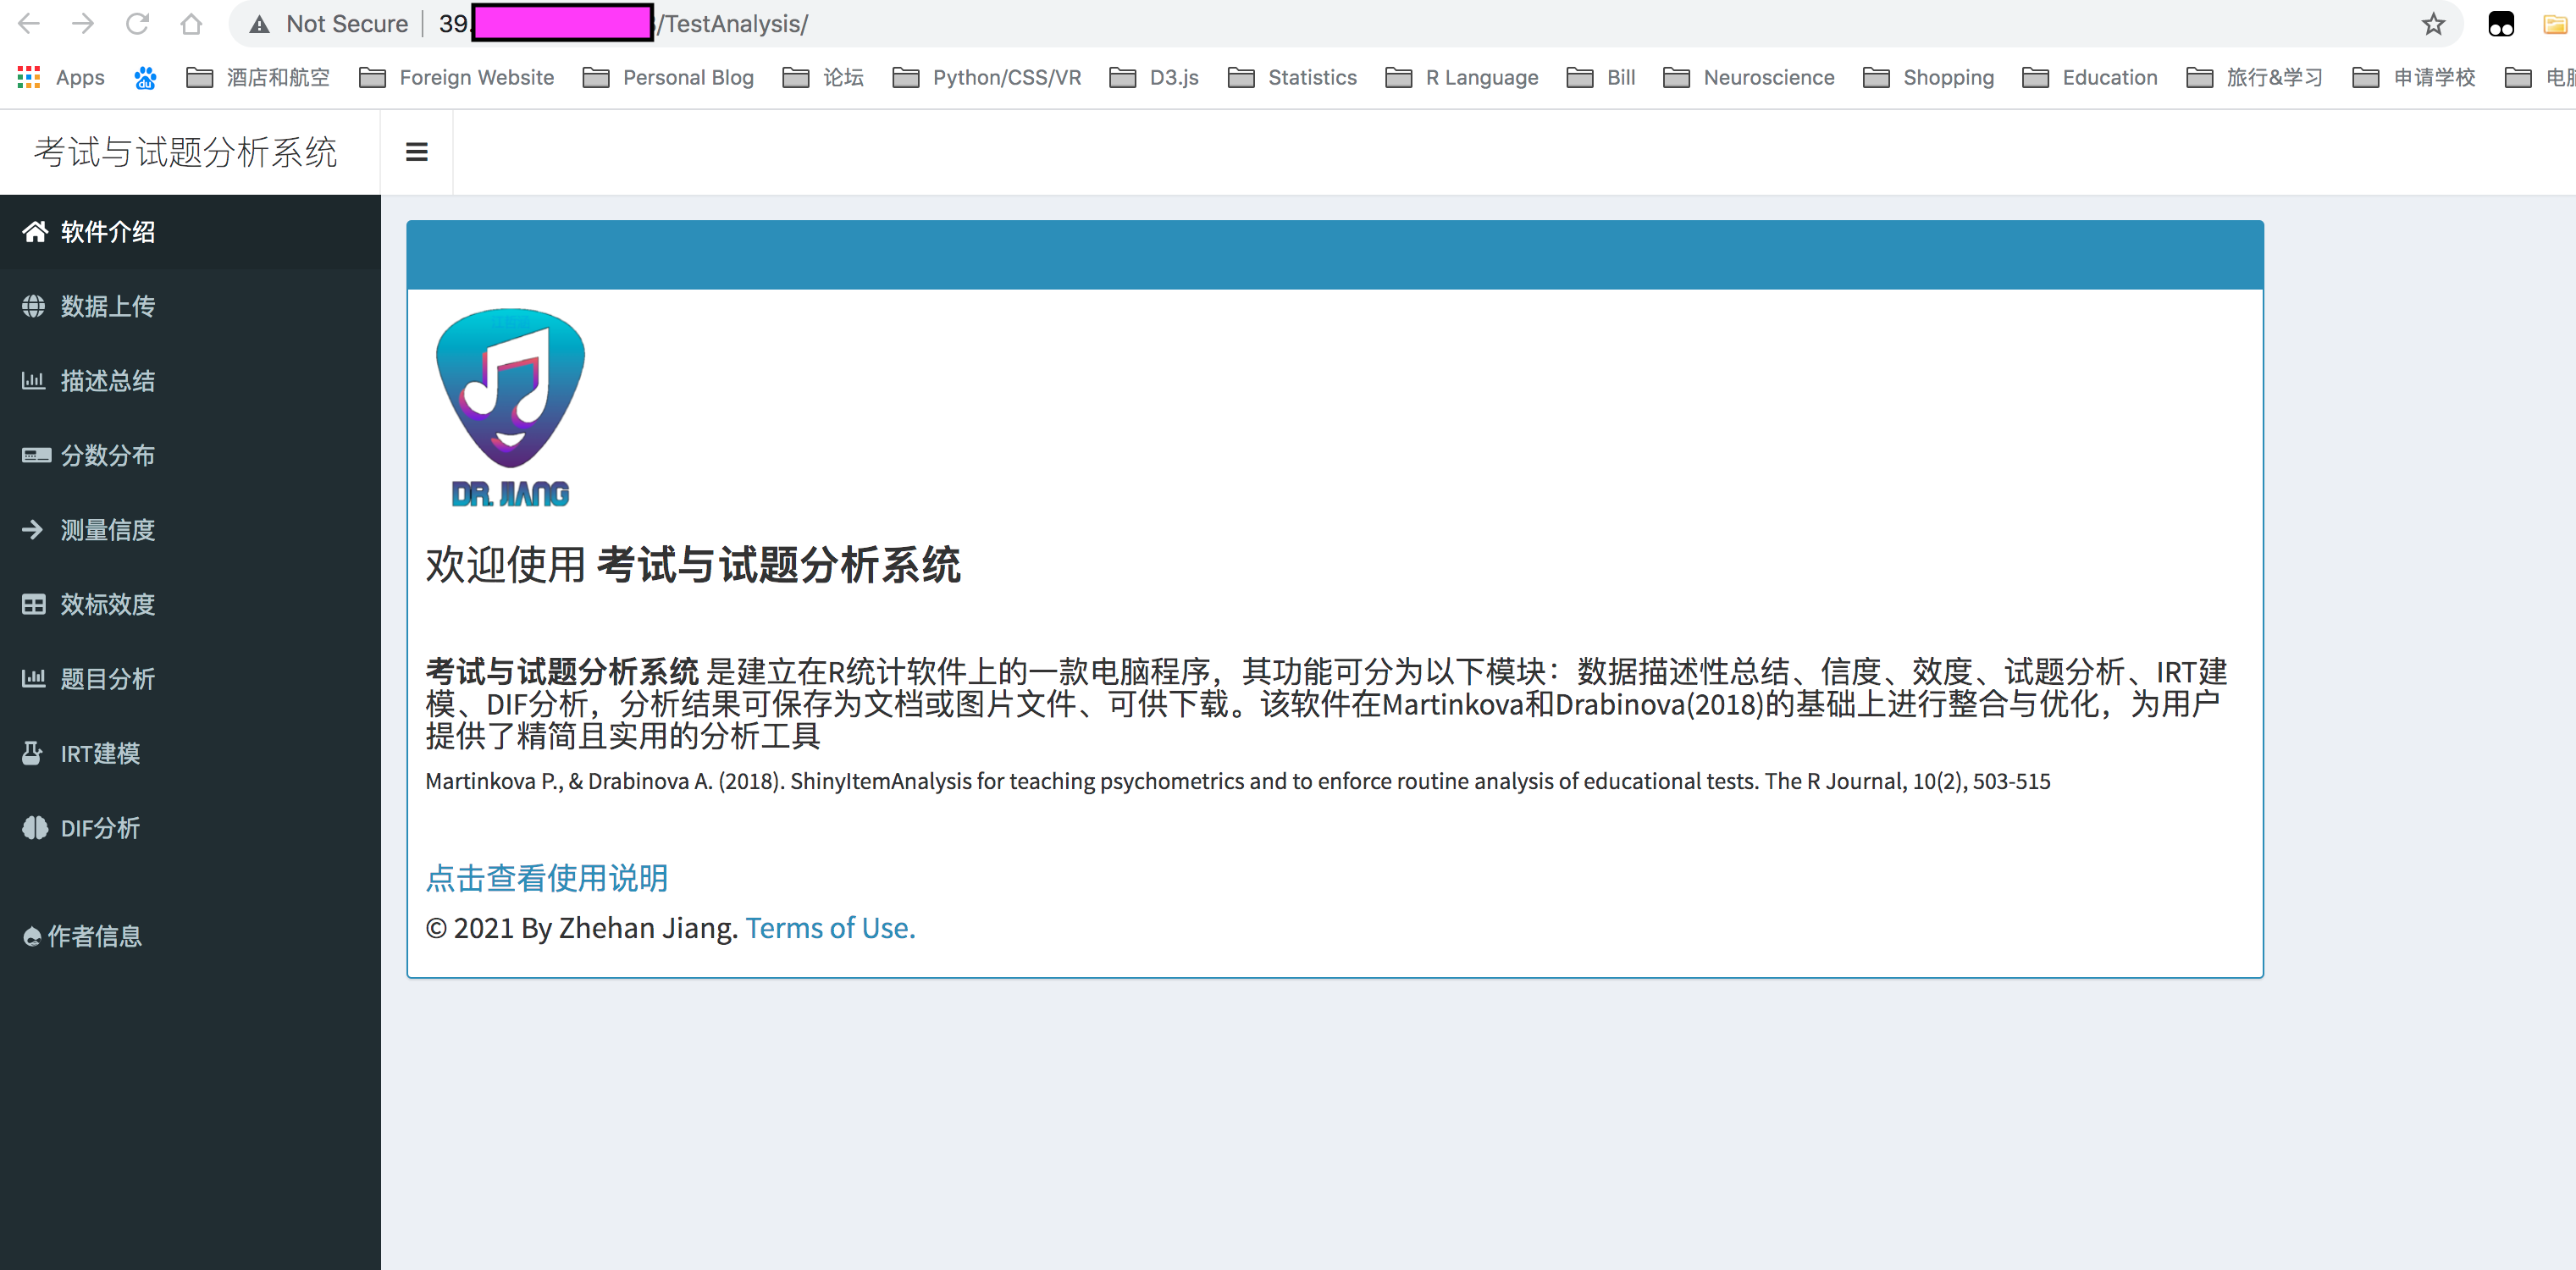The height and width of the screenshot is (1270, 2576).
Task: Click the 点击查看使用说明 link
Action: (546, 878)
